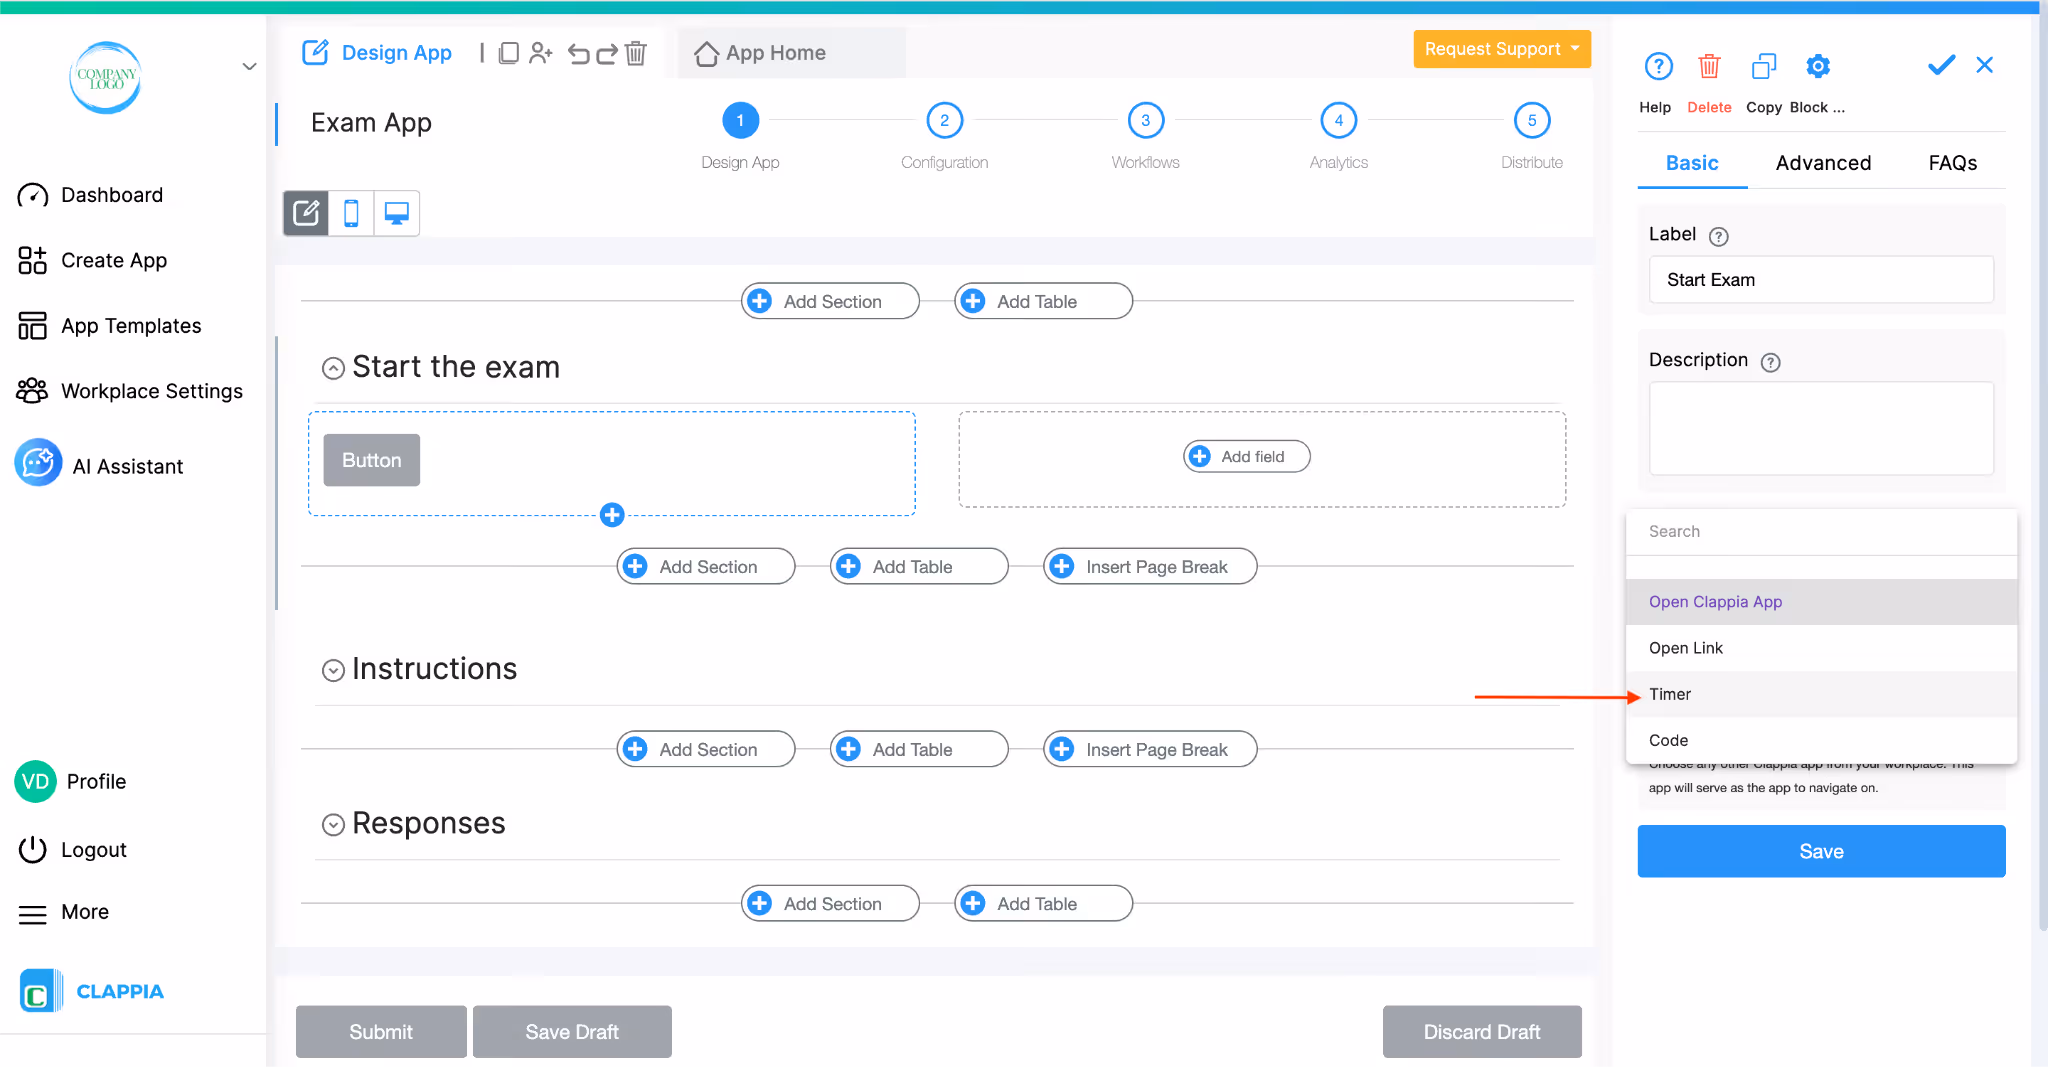The height and width of the screenshot is (1067, 2048).
Task: Open Profile with VD avatar
Action: (x=70, y=782)
